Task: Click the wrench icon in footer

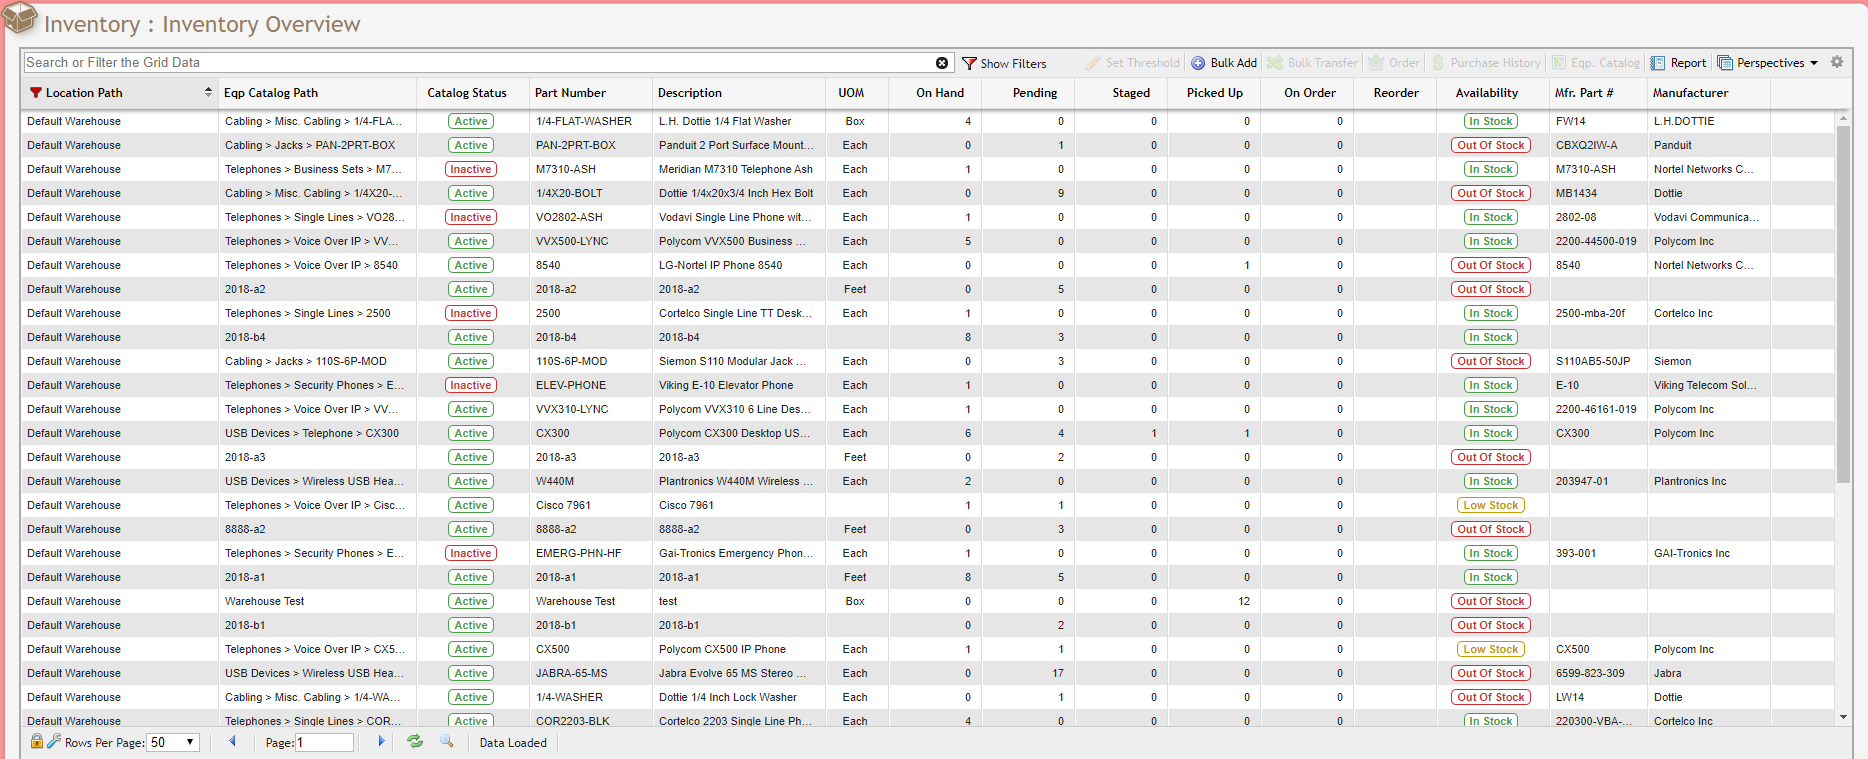Action: 54,742
